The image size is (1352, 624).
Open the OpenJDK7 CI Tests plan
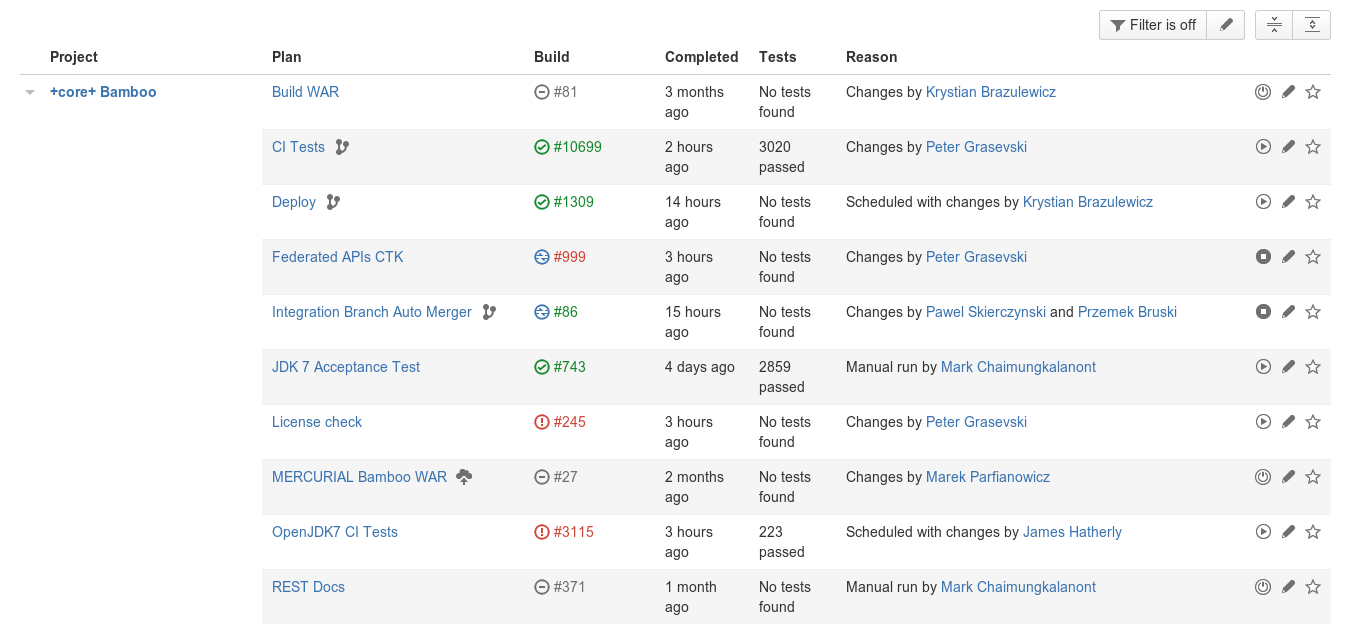[335, 532]
